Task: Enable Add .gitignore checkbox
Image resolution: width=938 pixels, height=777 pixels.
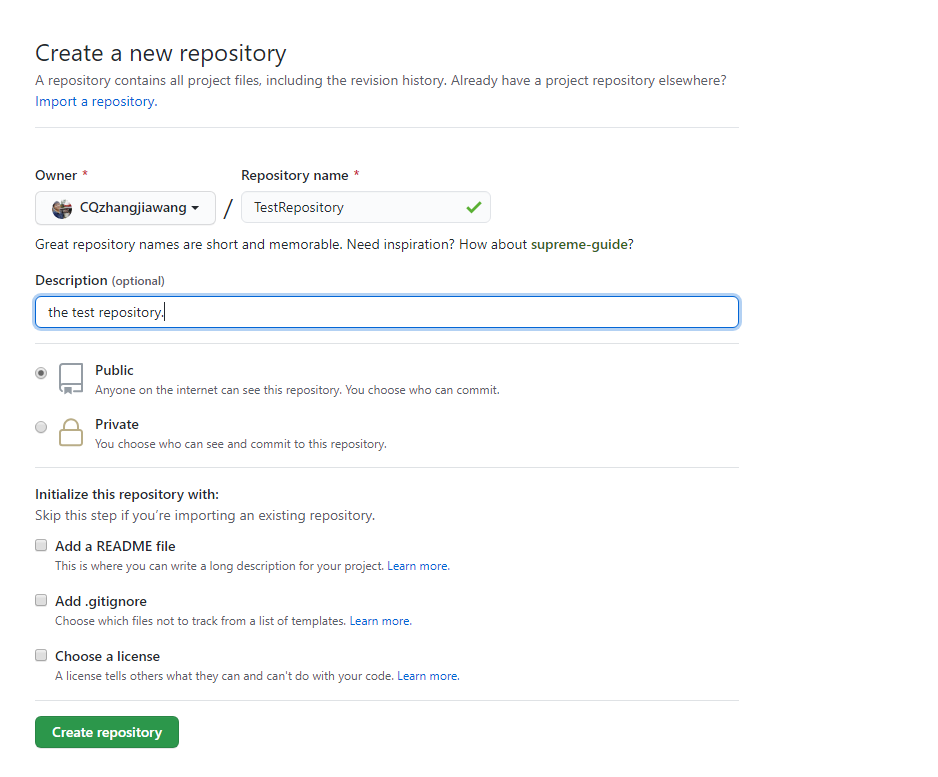Action: point(41,600)
